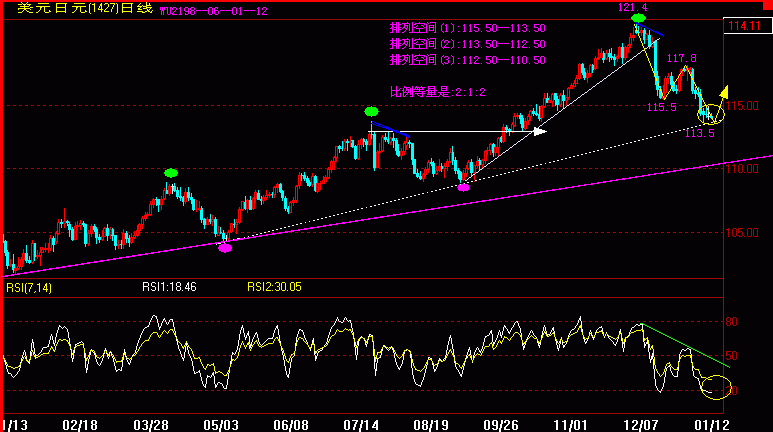Click the 03/28 date label
Image resolution: width=773 pixels, height=432 pixels.
point(151,425)
